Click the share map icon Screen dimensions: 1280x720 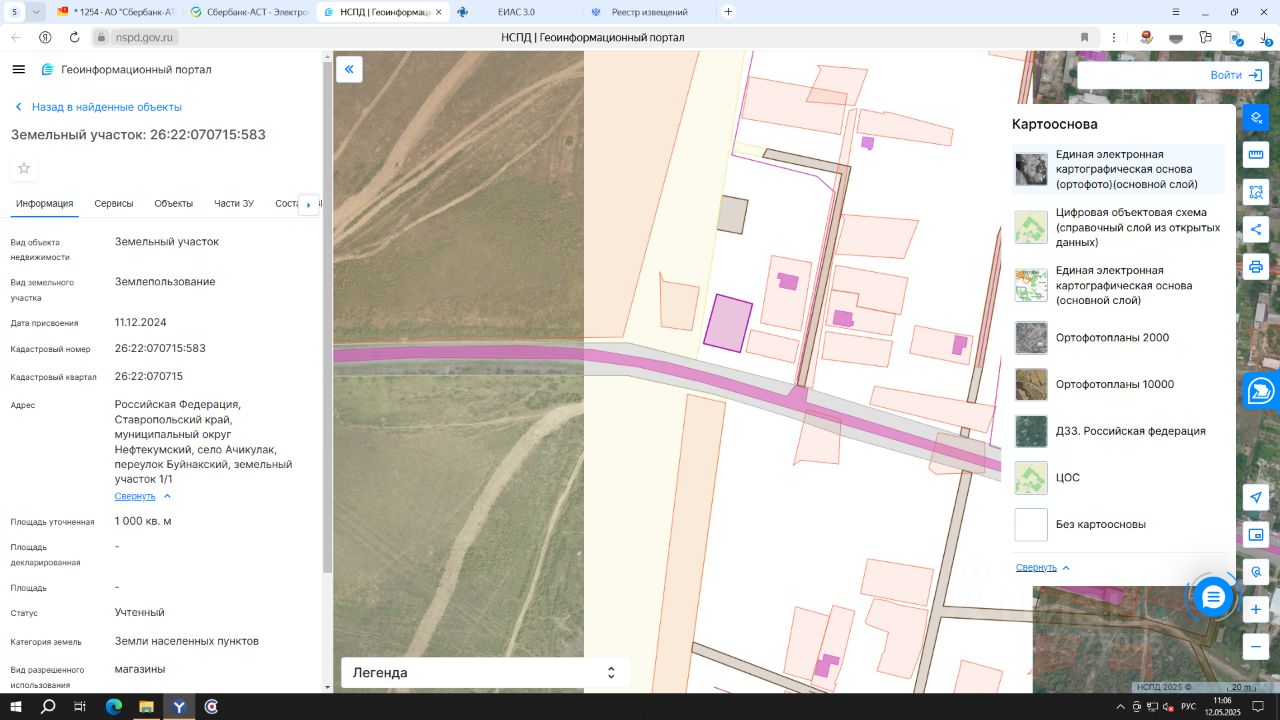(x=1256, y=229)
